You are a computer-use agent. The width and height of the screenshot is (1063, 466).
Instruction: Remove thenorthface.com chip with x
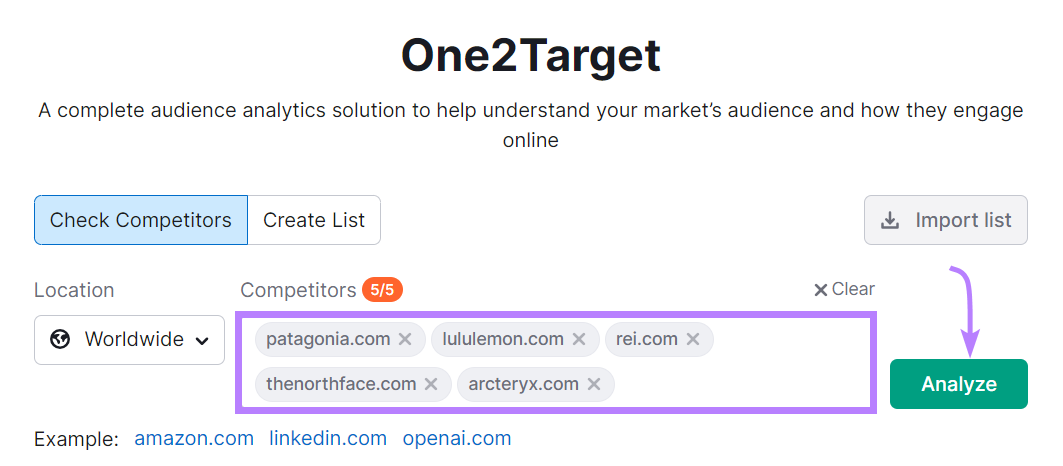tap(430, 384)
